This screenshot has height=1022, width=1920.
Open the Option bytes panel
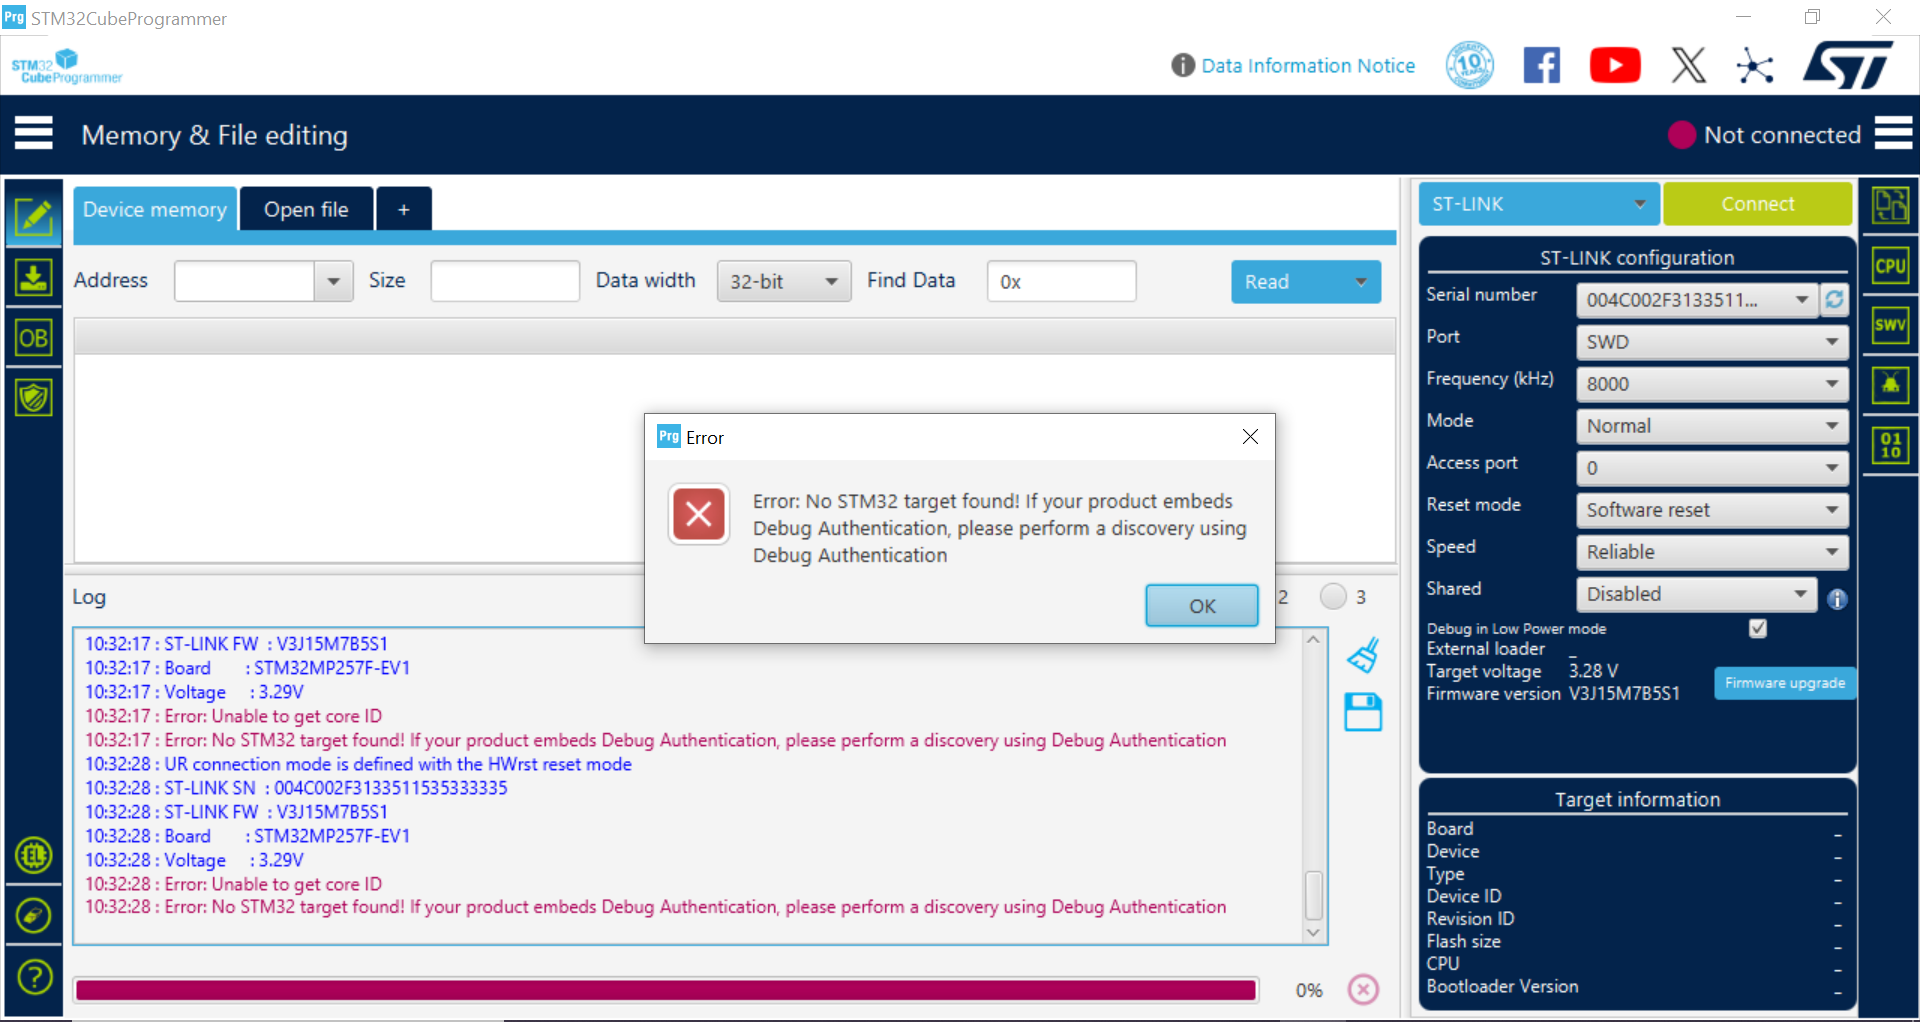[35, 337]
